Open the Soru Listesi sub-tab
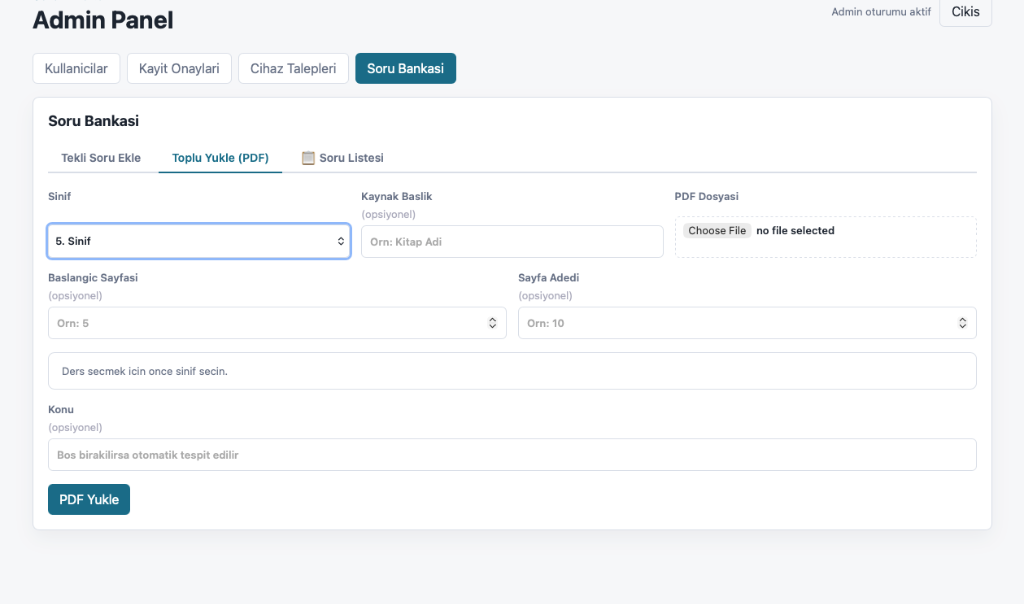 coord(343,158)
